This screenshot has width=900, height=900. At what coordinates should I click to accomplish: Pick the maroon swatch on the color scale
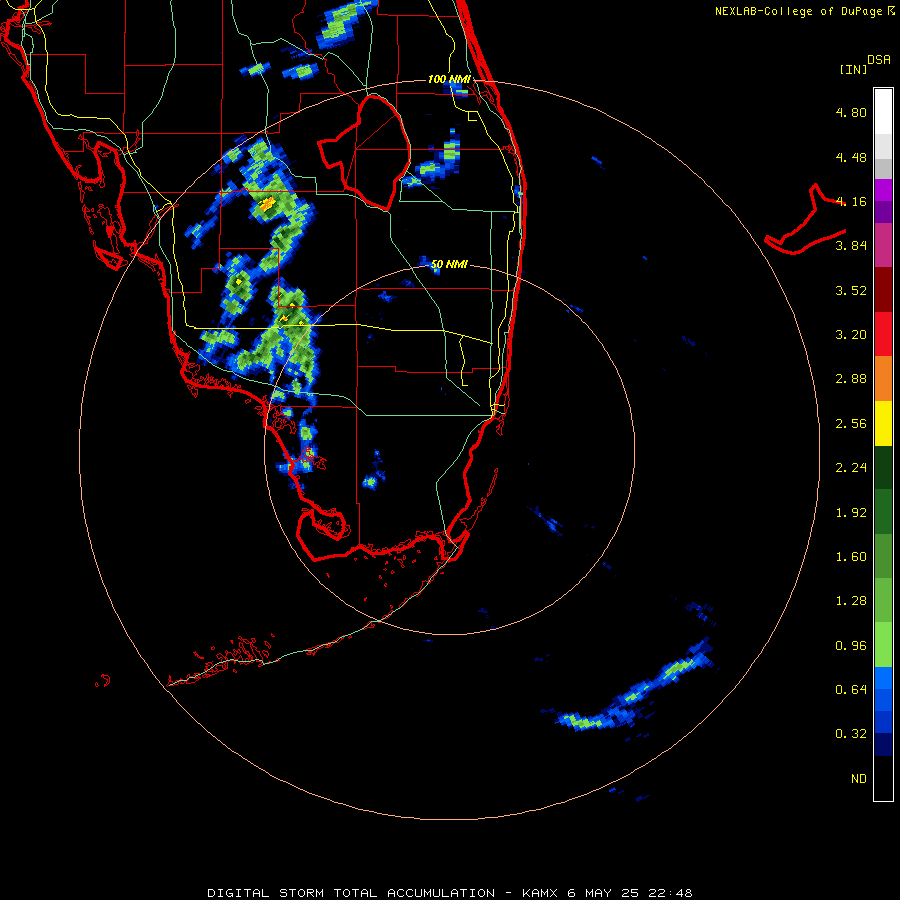(883, 290)
